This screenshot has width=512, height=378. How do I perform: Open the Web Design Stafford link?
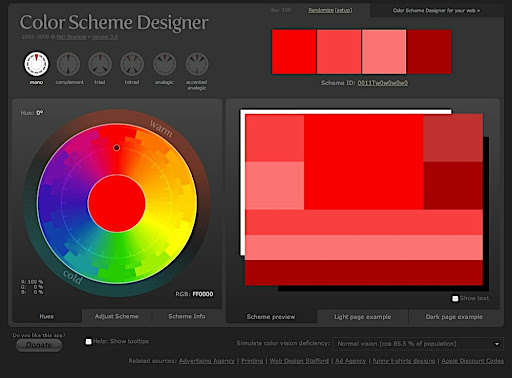[299, 361]
